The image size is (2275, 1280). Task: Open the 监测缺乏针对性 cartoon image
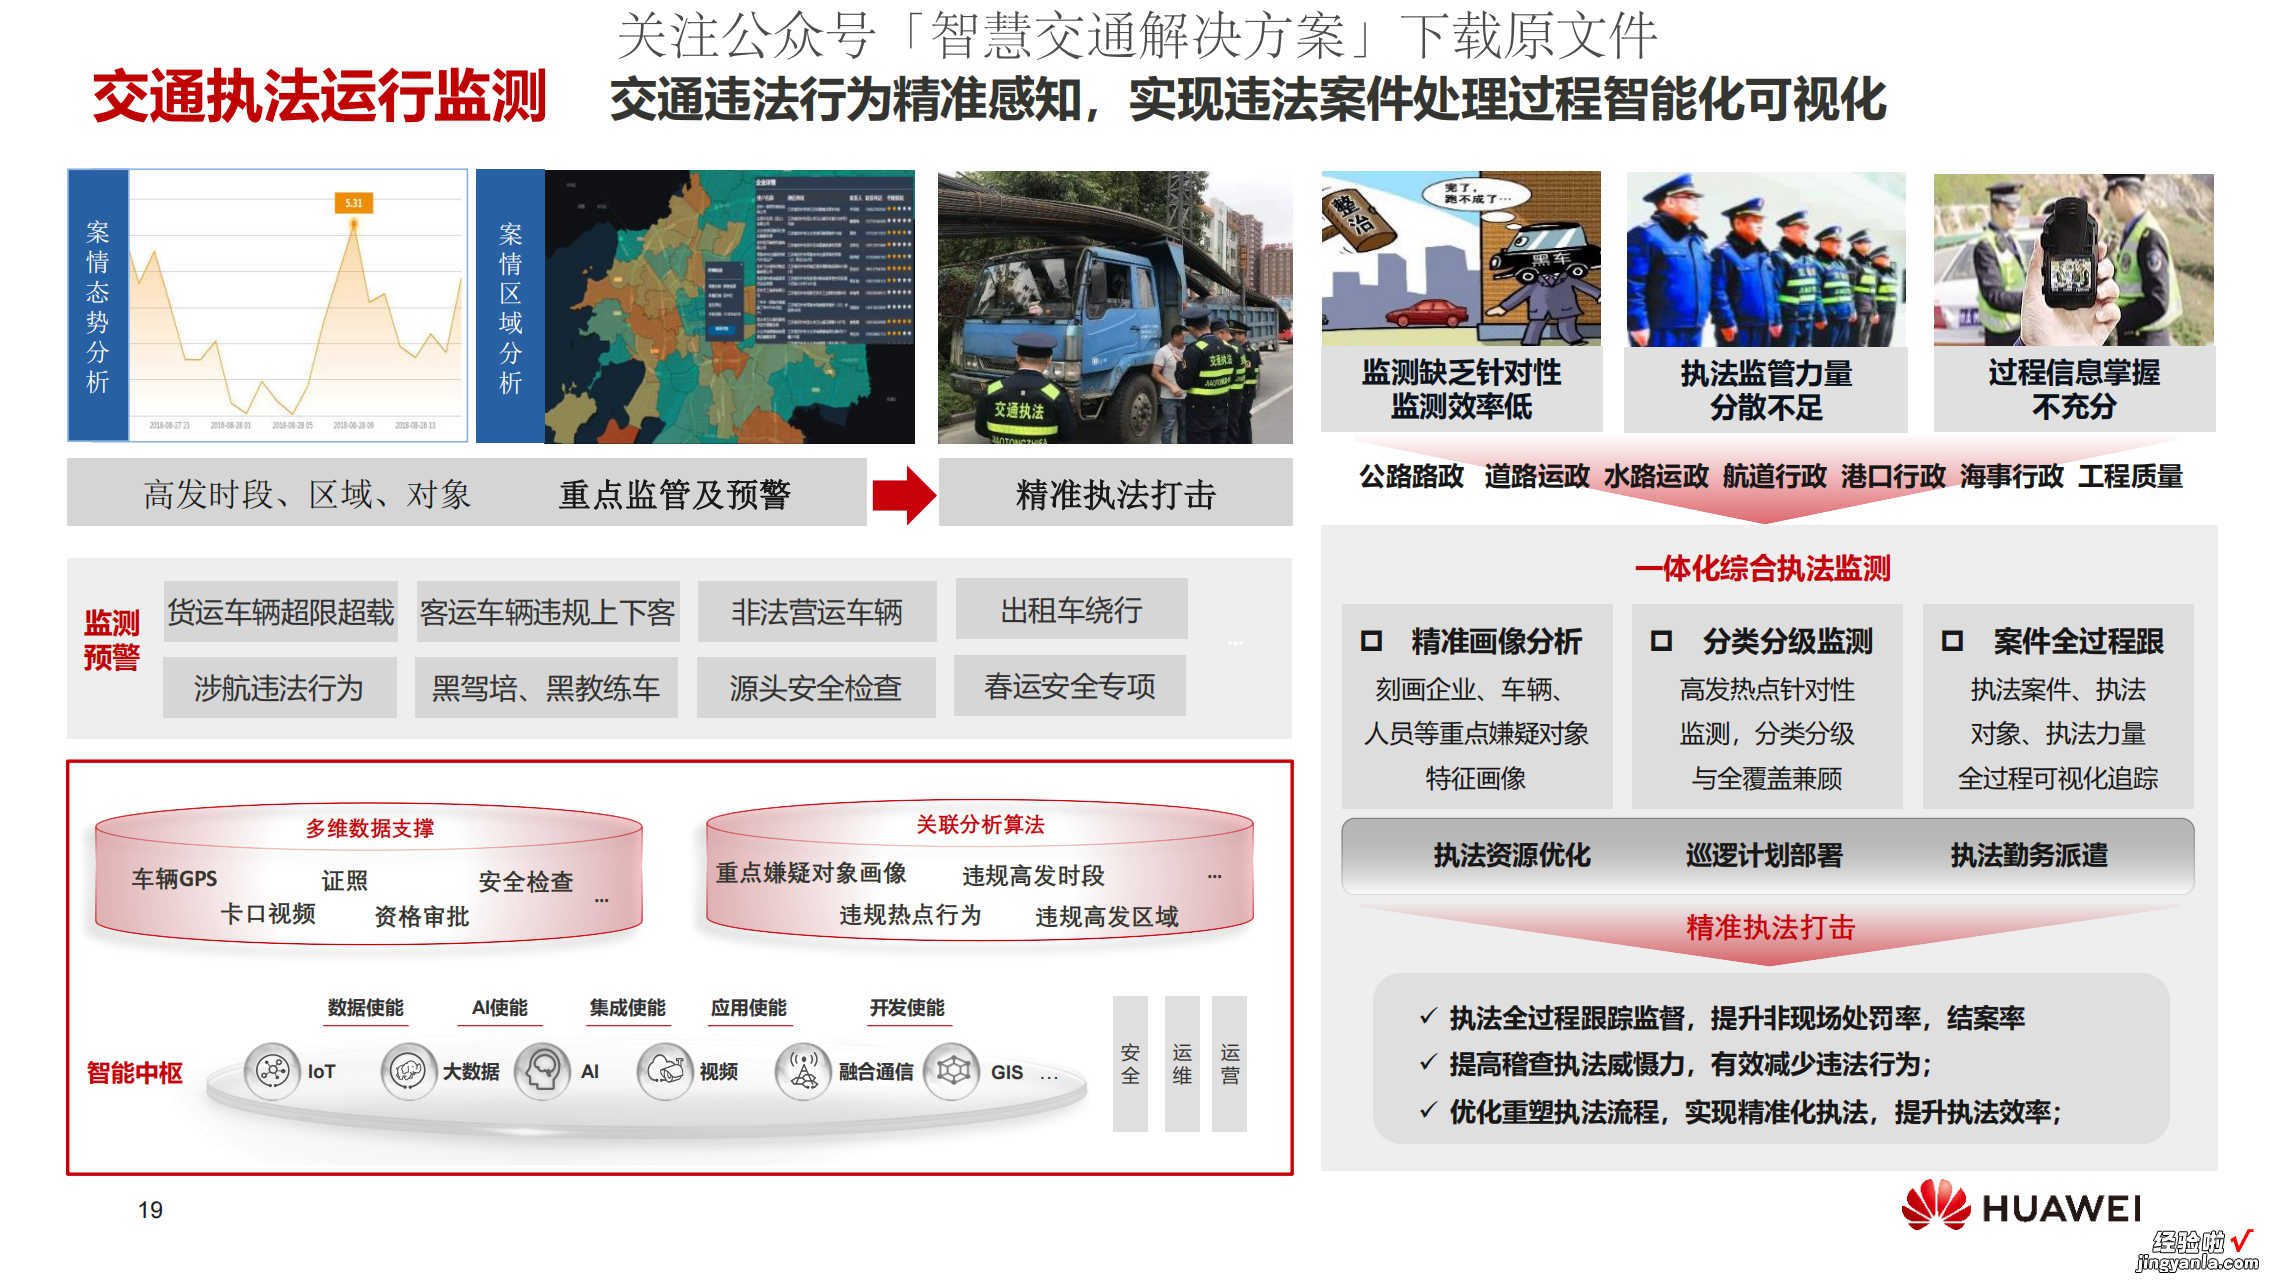[1461, 259]
